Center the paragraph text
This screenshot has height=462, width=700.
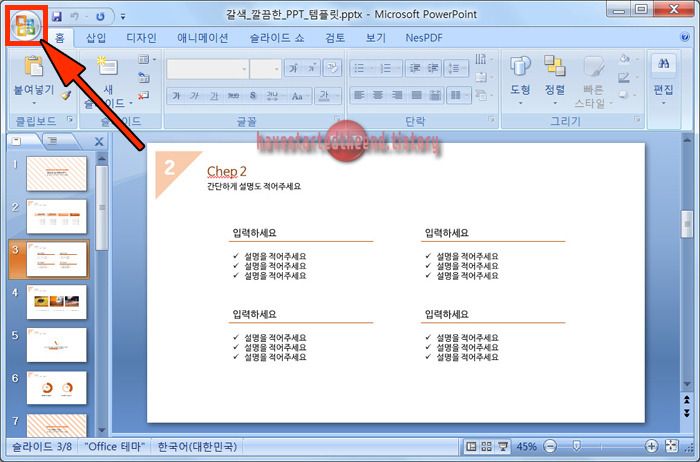coord(378,95)
